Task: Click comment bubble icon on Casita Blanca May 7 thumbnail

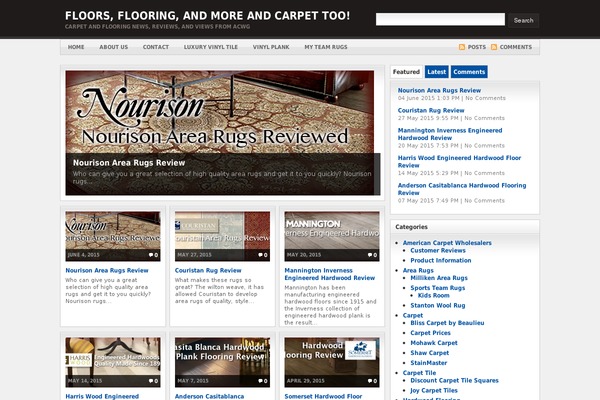Action: [x=260, y=381]
